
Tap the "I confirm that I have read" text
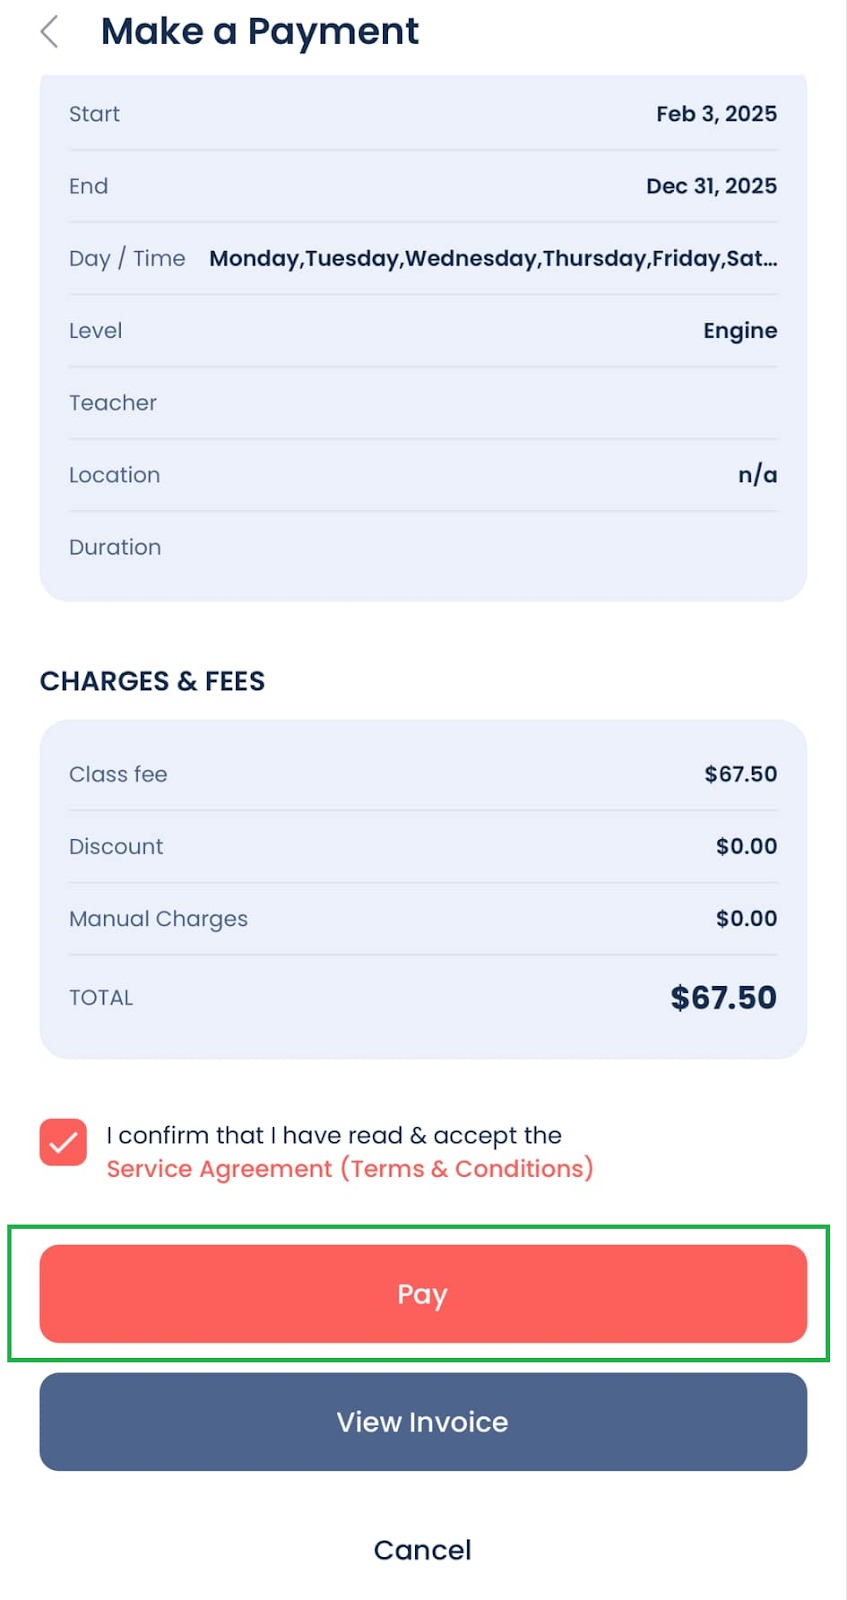pos(334,1135)
